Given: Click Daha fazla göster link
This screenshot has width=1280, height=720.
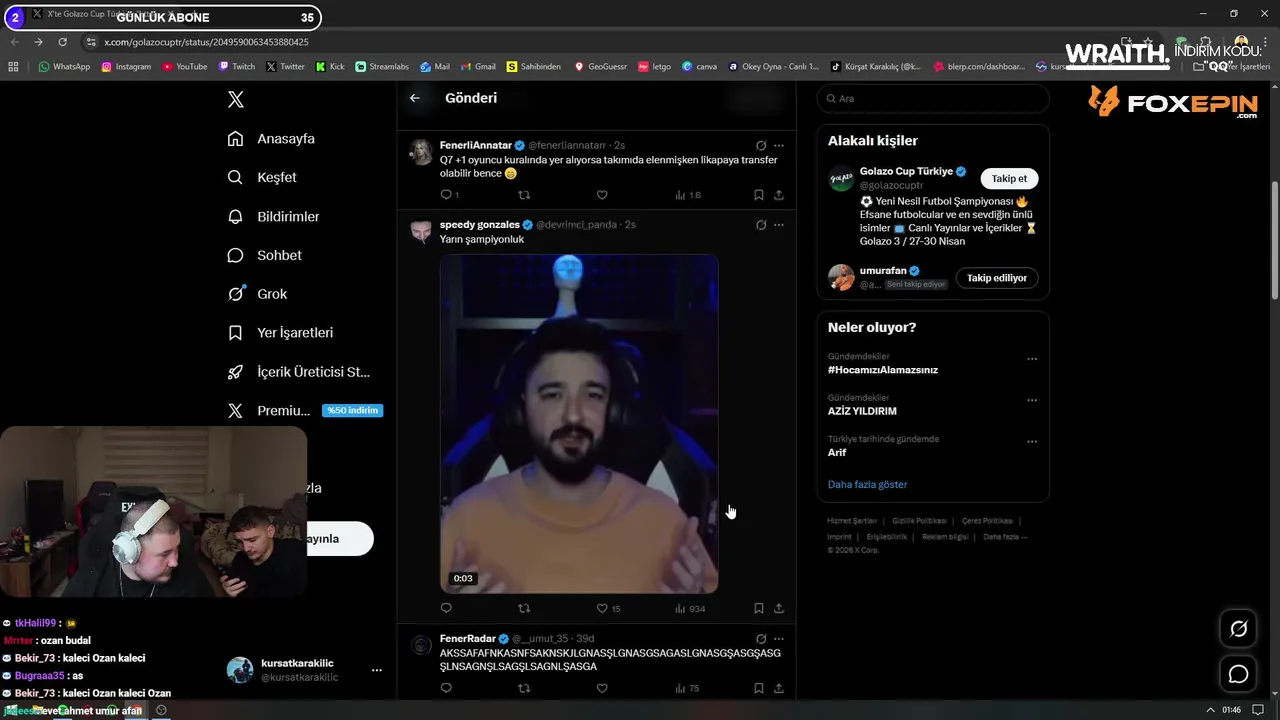Looking at the screenshot, I should tap(867, 484).
